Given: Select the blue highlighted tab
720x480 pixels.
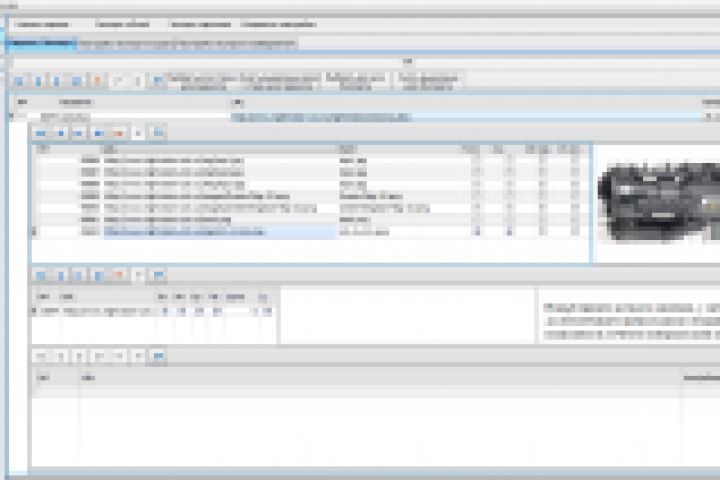Looking at the screenshot, I should pyautogui.click(x=41, y=44).
